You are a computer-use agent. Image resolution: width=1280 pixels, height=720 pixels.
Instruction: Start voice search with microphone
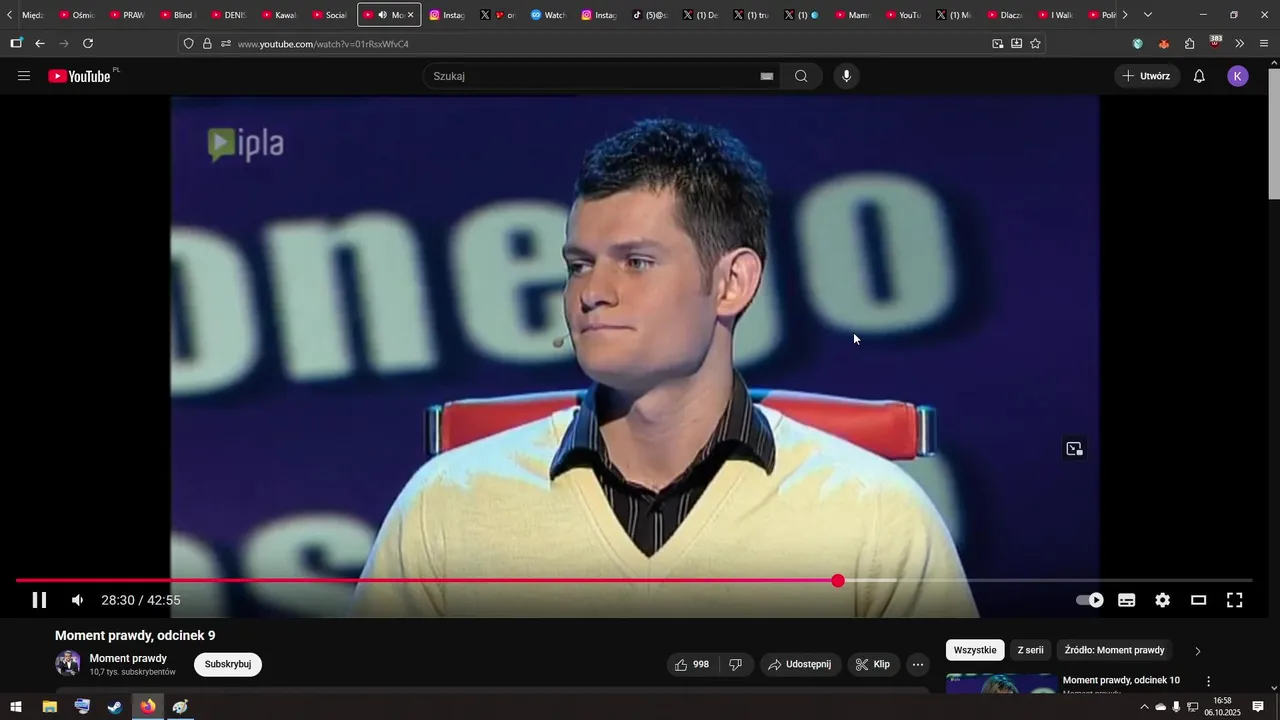846,76
